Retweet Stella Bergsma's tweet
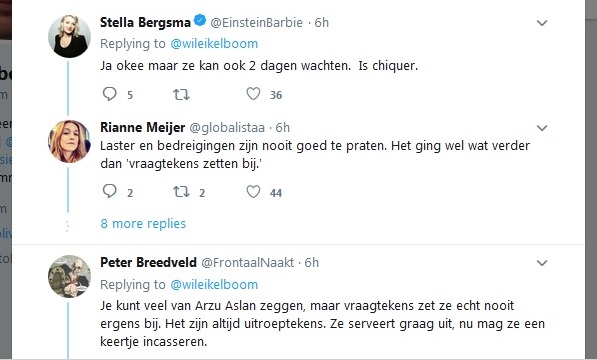 coord(181,94)
